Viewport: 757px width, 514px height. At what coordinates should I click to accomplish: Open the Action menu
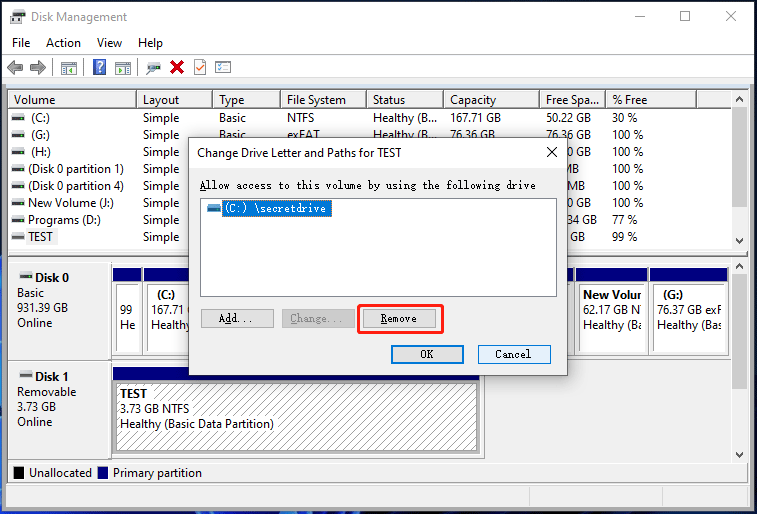[63, 43]
